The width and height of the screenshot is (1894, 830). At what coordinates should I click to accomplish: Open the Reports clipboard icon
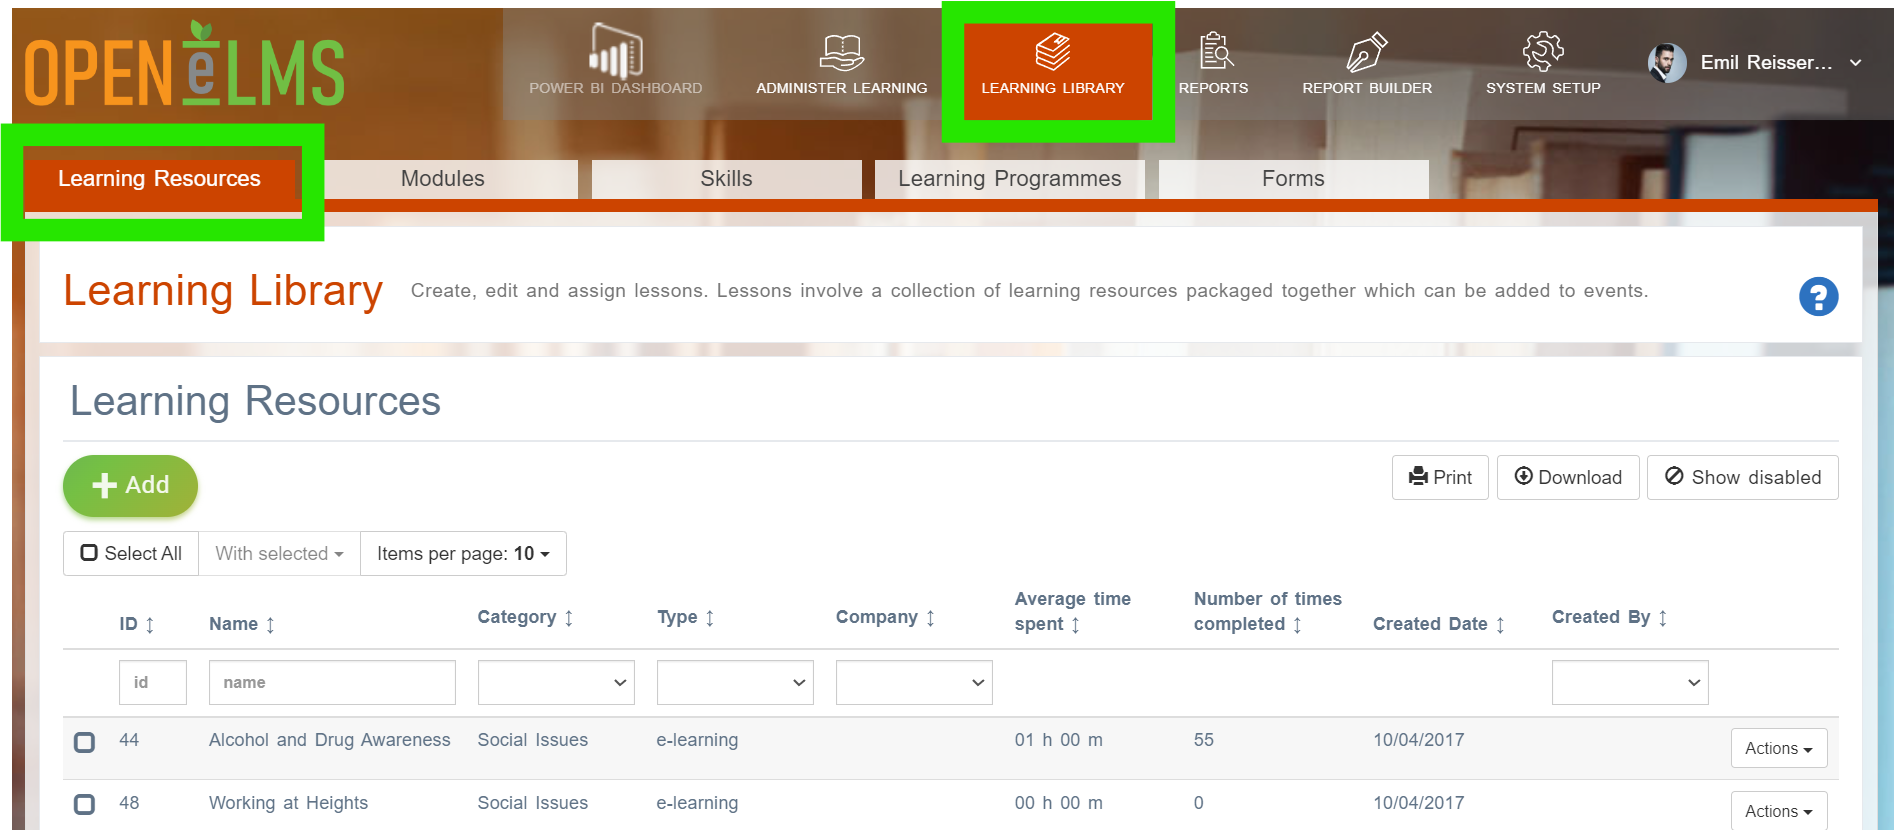click(1215, 50)
